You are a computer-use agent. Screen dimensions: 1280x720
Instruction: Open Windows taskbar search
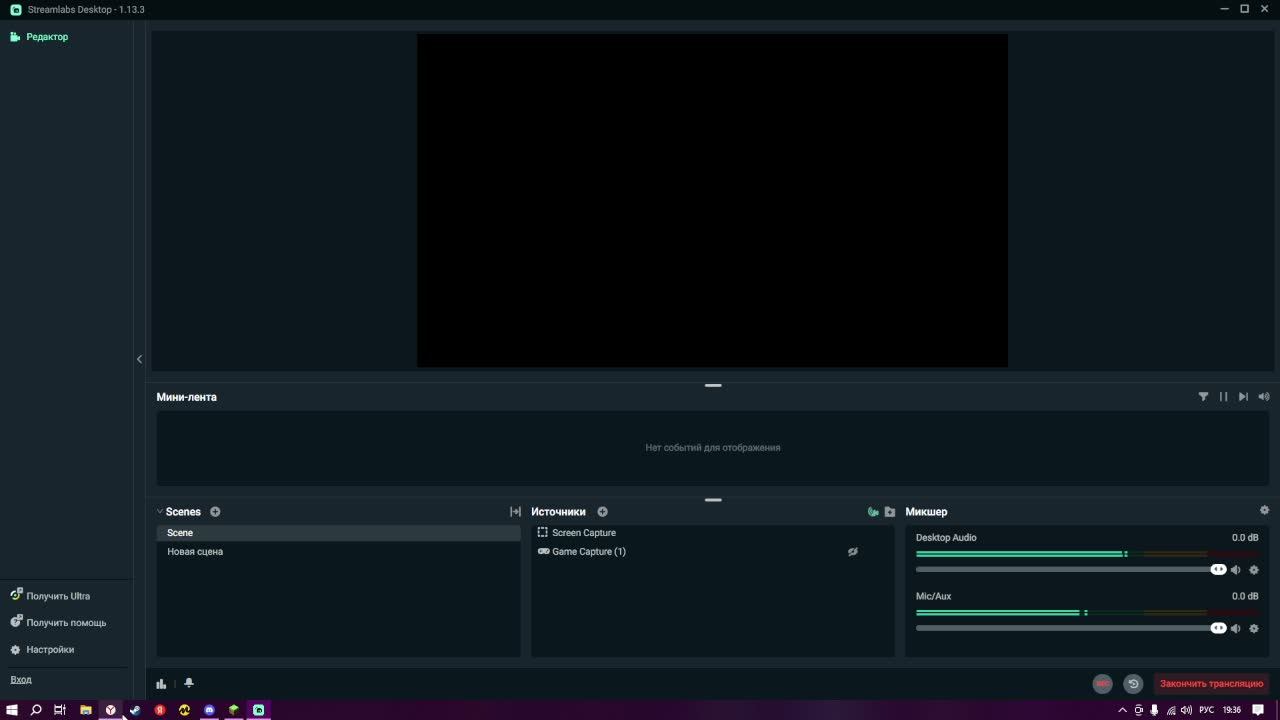(x=36, y=710)
